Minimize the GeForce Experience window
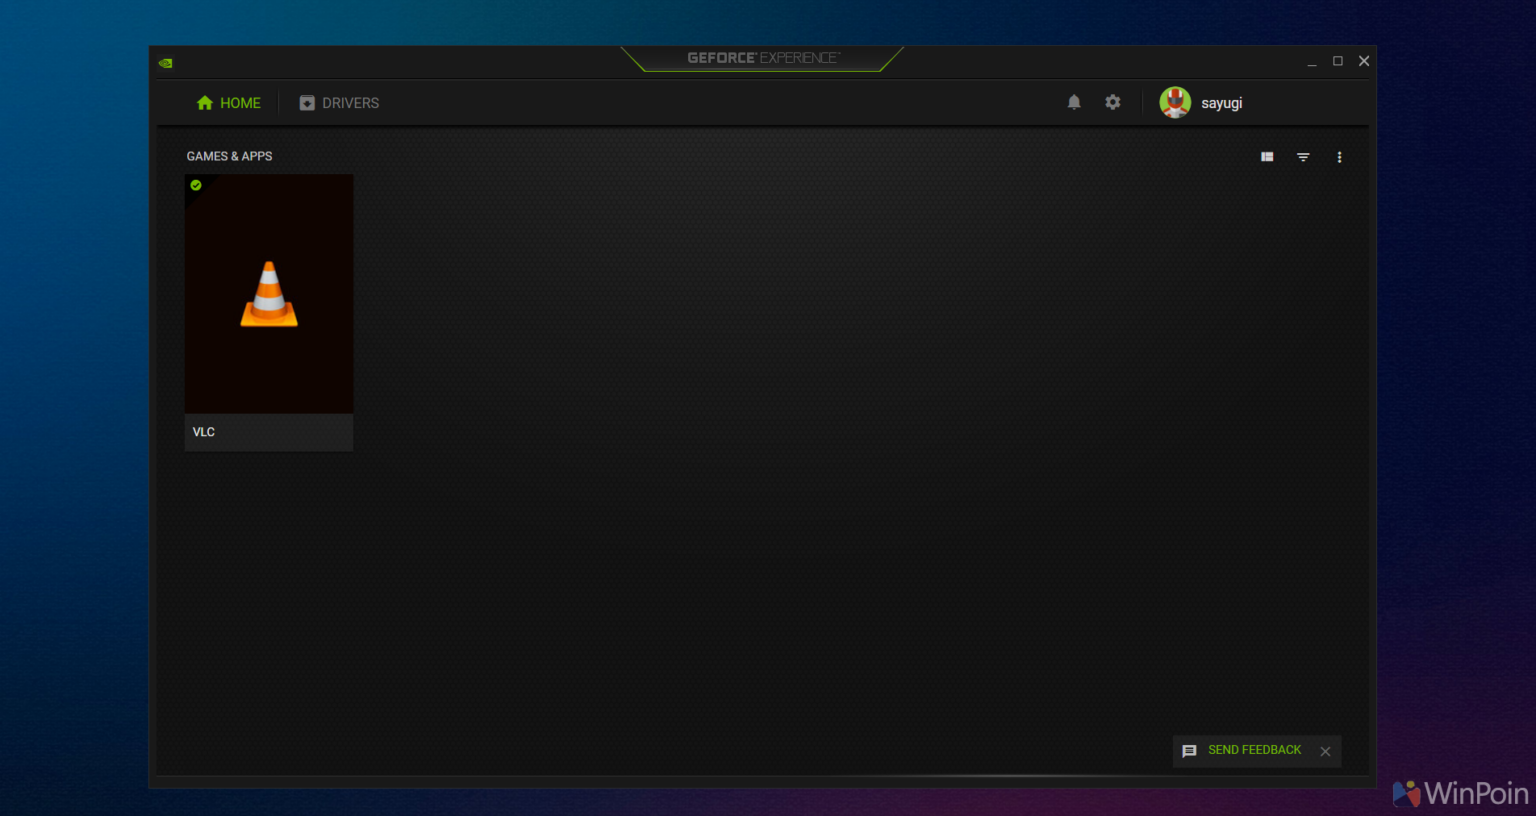This screenshot has width=1536, height=816. click(1312, 60)
